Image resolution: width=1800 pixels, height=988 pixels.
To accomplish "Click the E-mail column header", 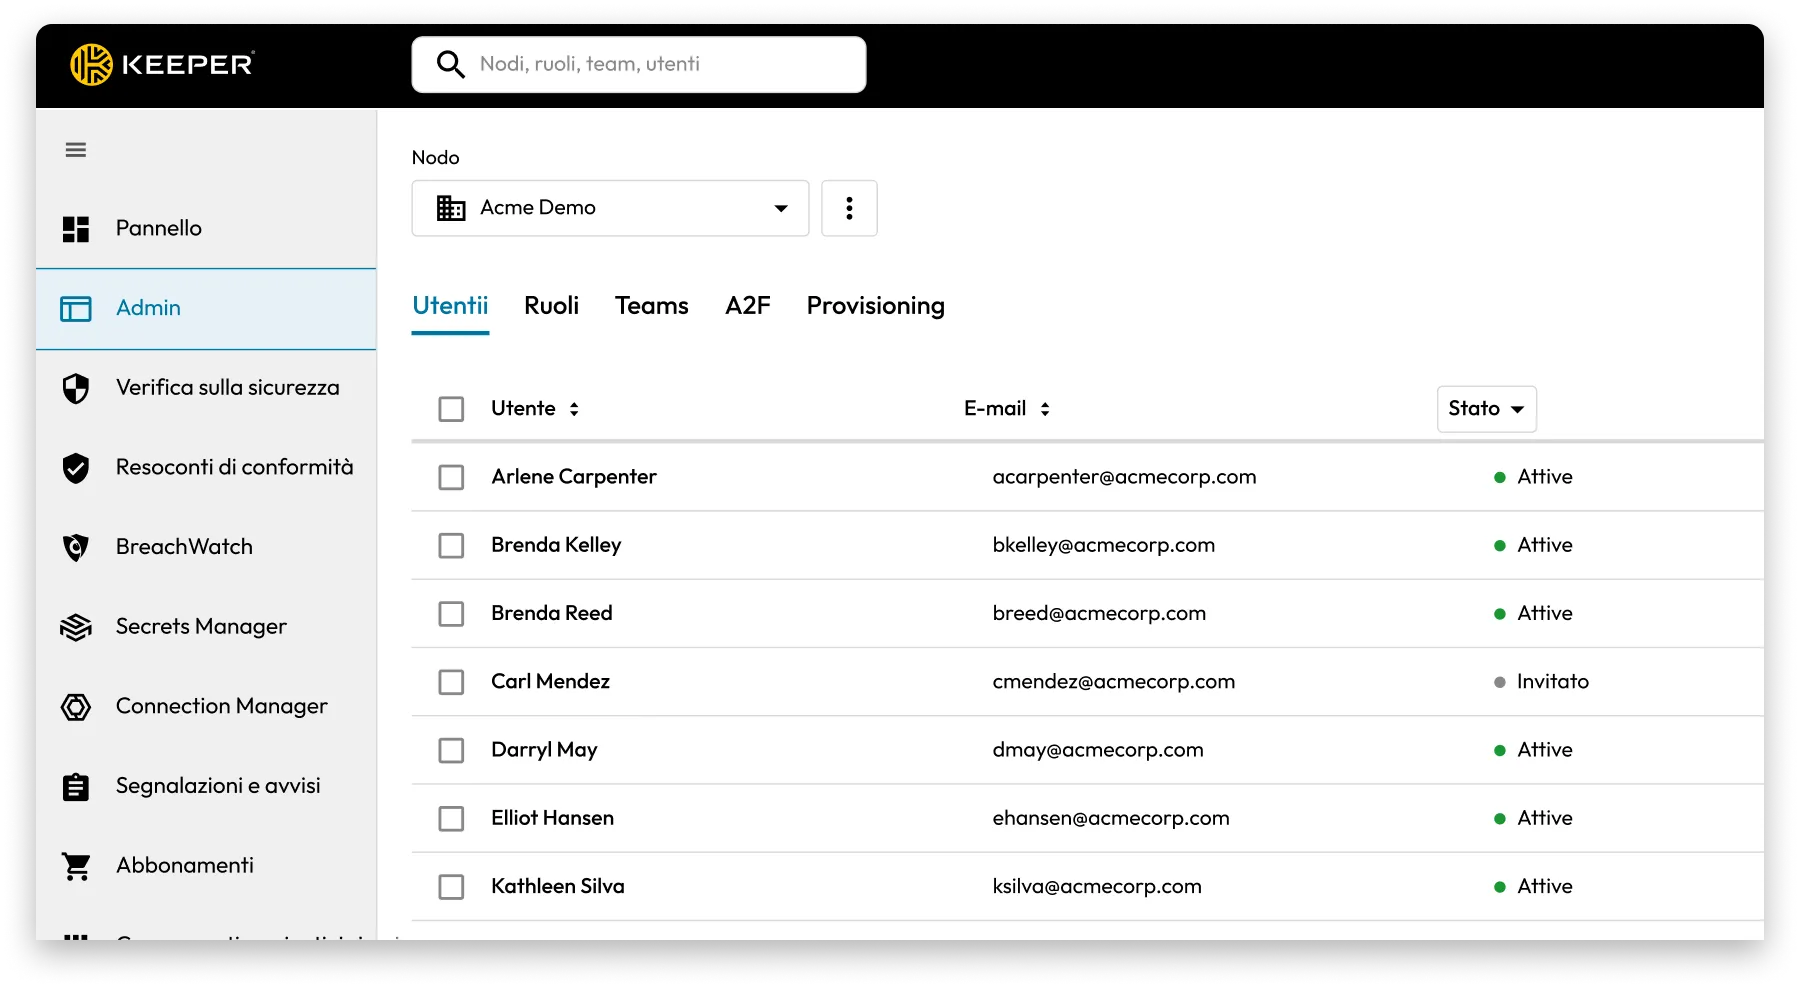I will pos(995,409).
